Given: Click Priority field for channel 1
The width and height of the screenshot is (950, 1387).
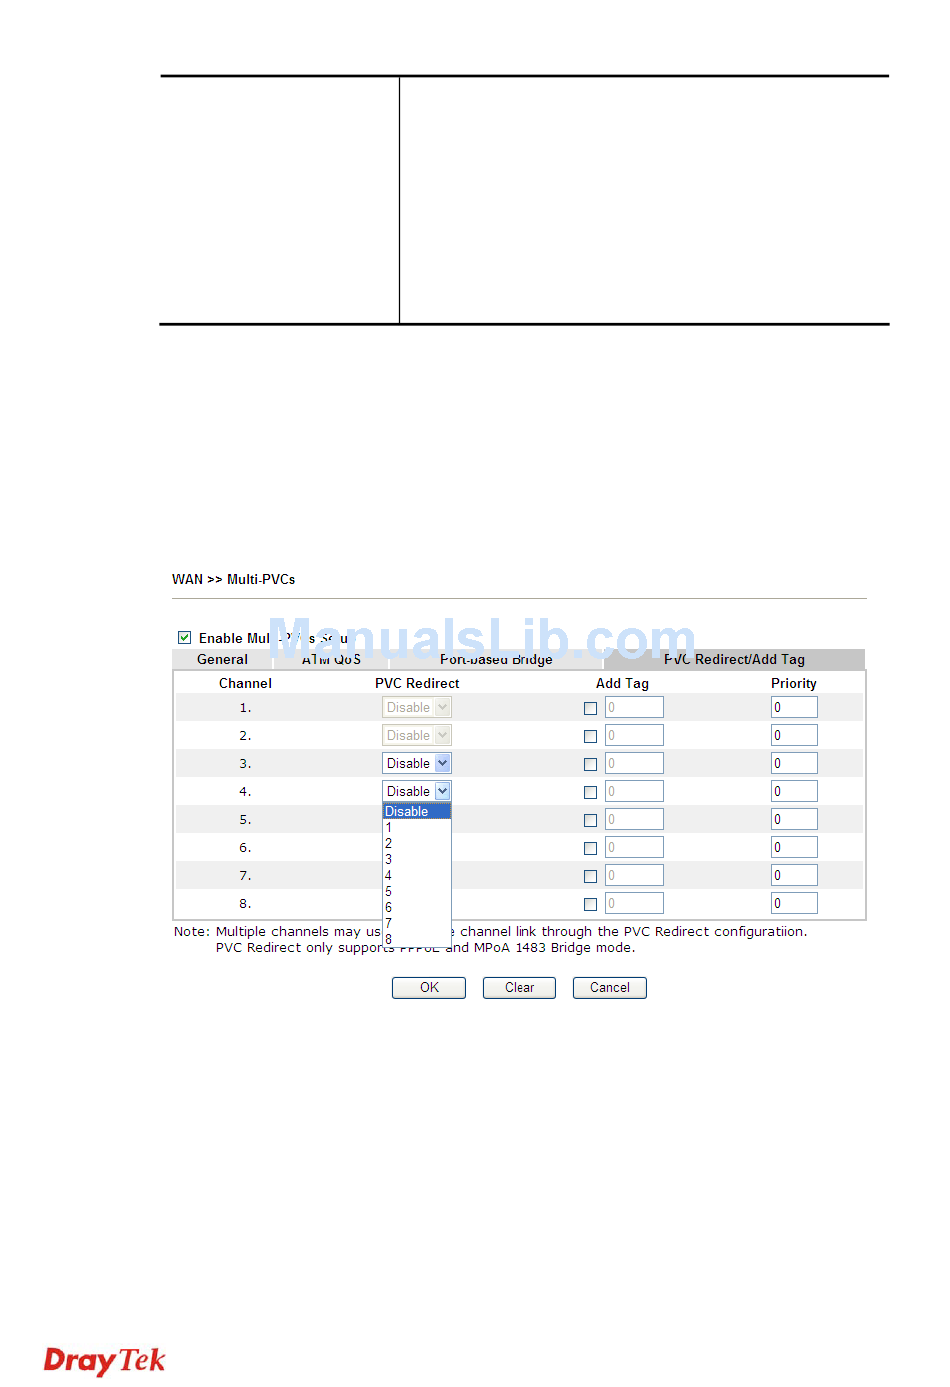Looking at the screenshot, I should 794,707.
